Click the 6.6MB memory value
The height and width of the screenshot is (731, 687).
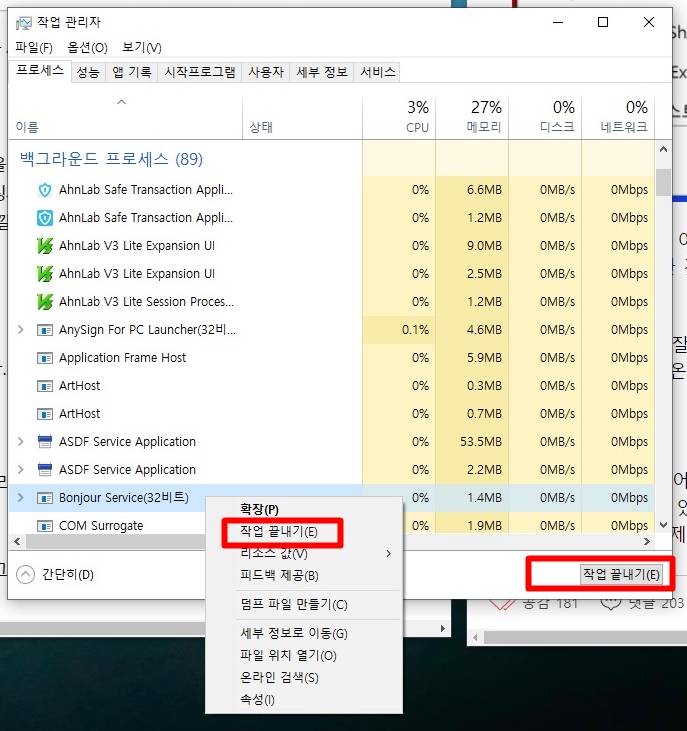pyautogui.click(x=484, y=190)
